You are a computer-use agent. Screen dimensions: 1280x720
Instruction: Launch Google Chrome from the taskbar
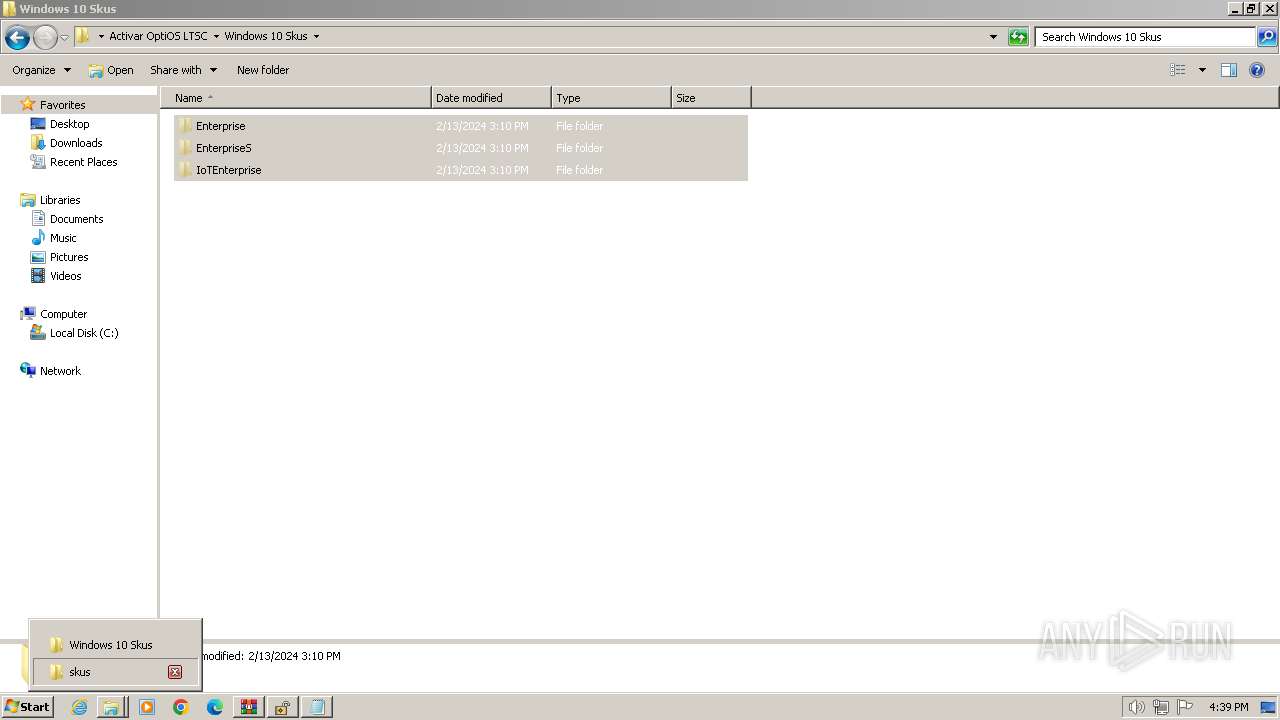(x=181, y=707)
